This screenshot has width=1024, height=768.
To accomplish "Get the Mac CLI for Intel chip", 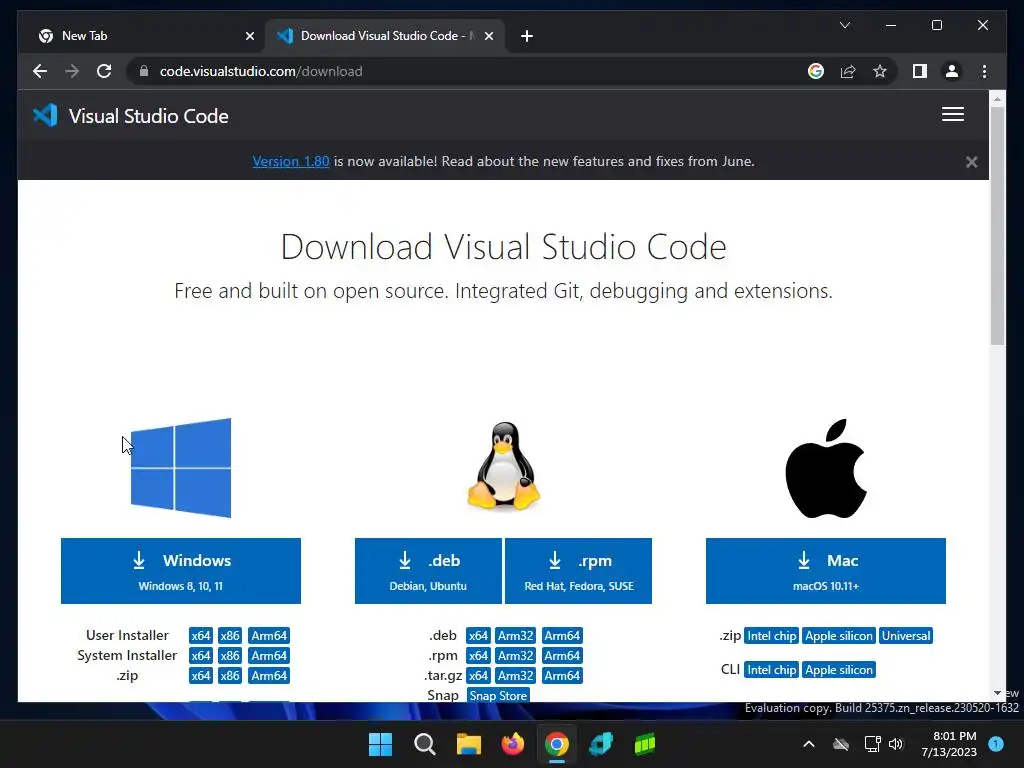I will [772, 670].
